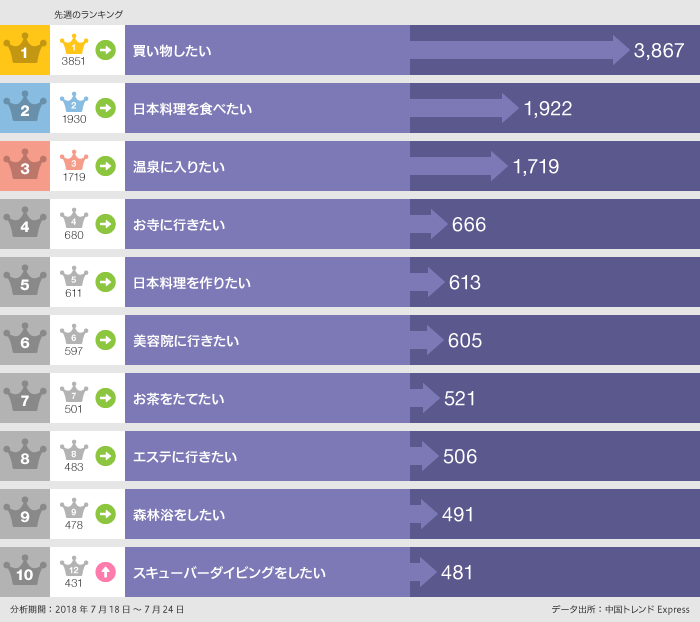Click the green arrow beside 森林浴をしたい
Screen dimensions: 700x622
105,515
